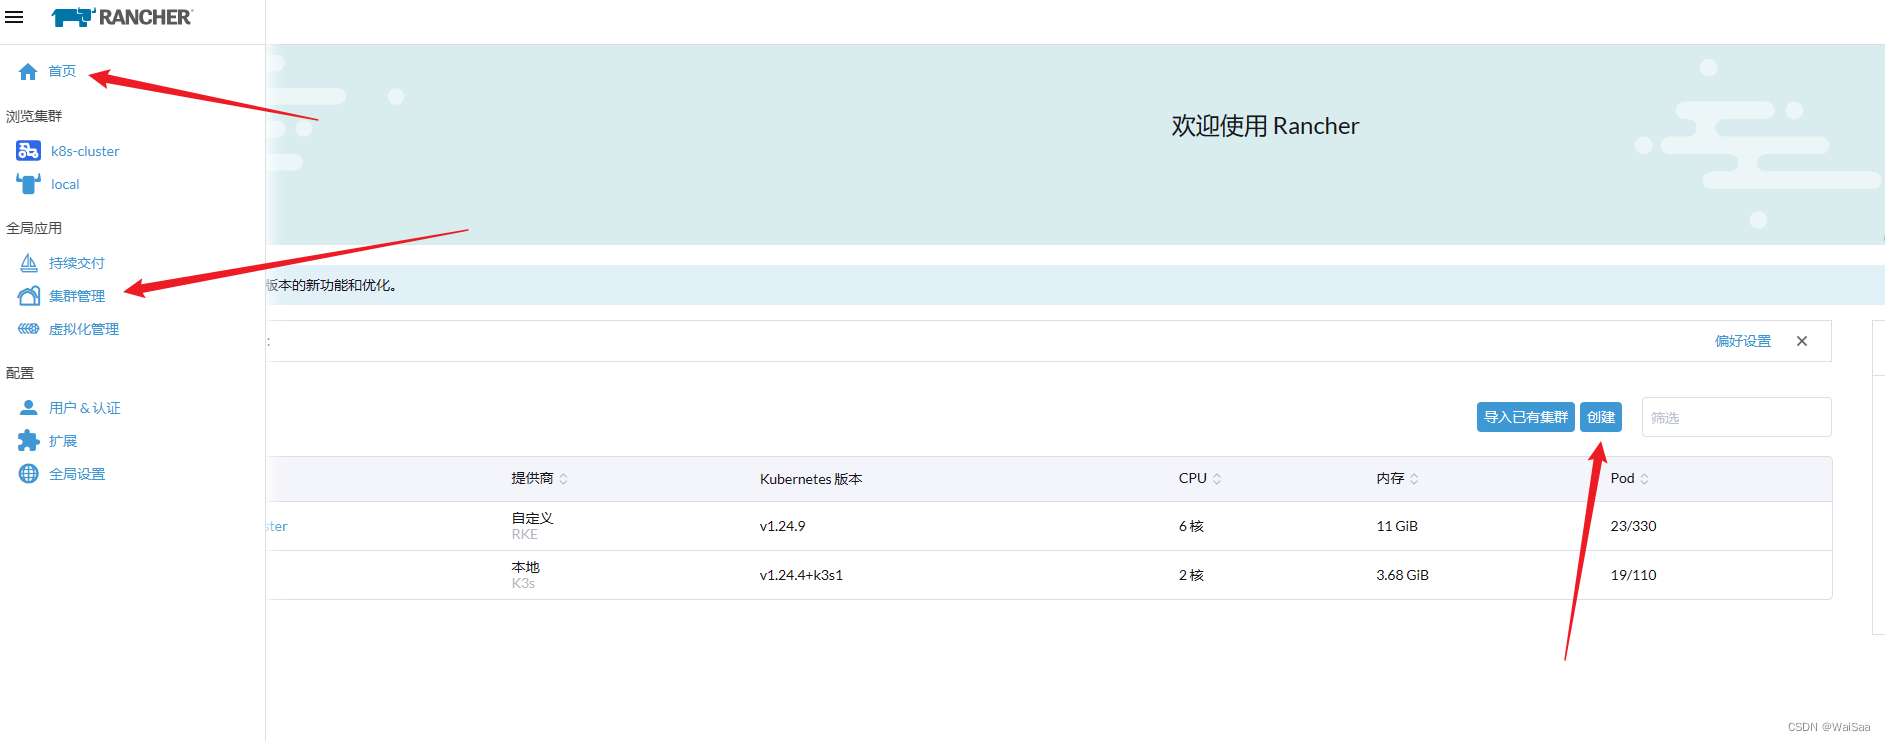Screen dimensions: 1885x741
Task: Click the Rancher logo
Action: 122,17
